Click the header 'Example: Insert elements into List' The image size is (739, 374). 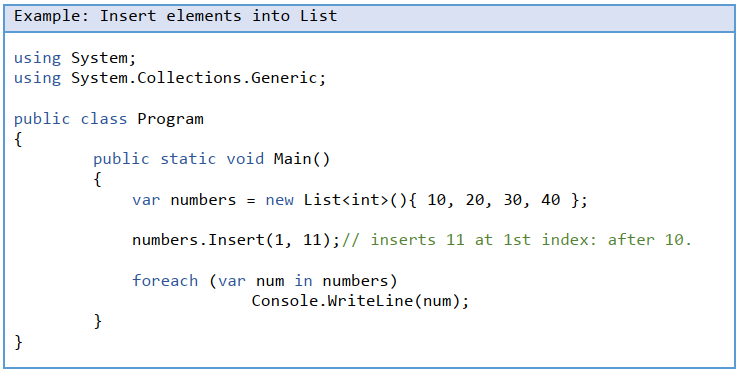175,16
